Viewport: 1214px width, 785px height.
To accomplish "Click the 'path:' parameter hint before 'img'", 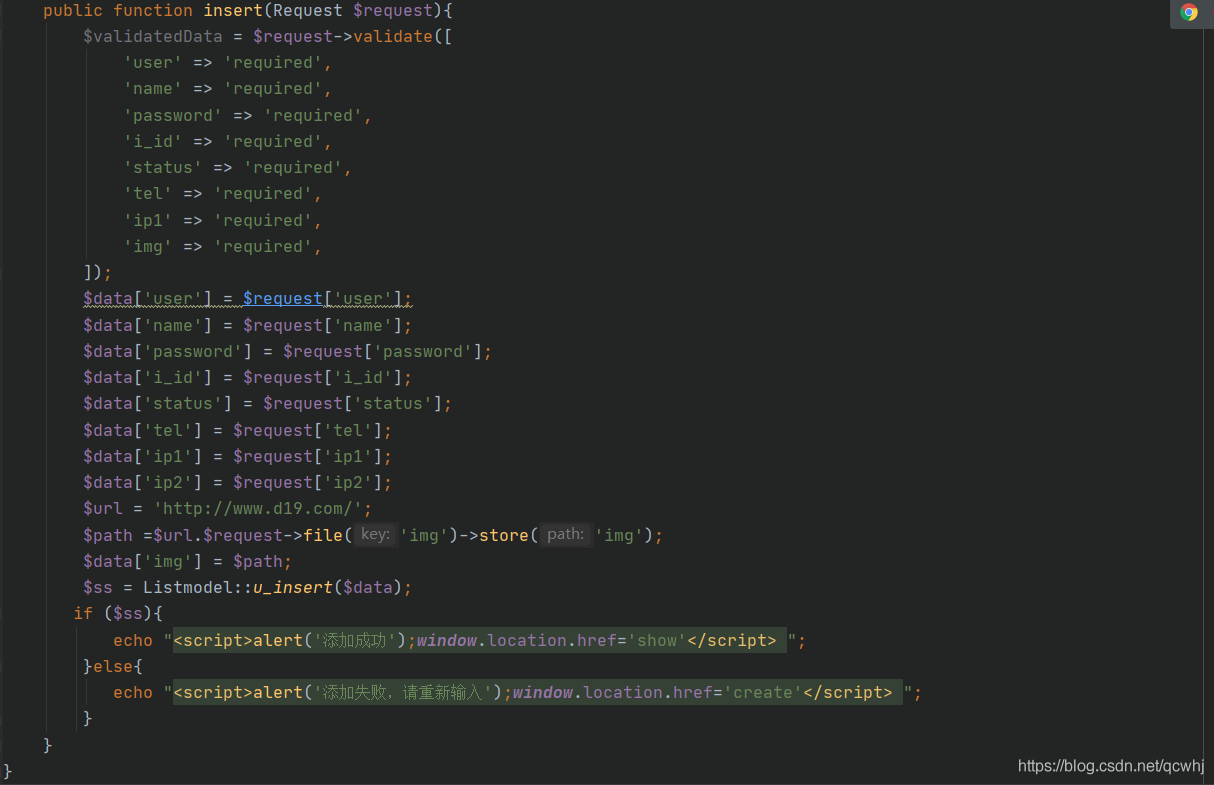I will coord(565,535).
